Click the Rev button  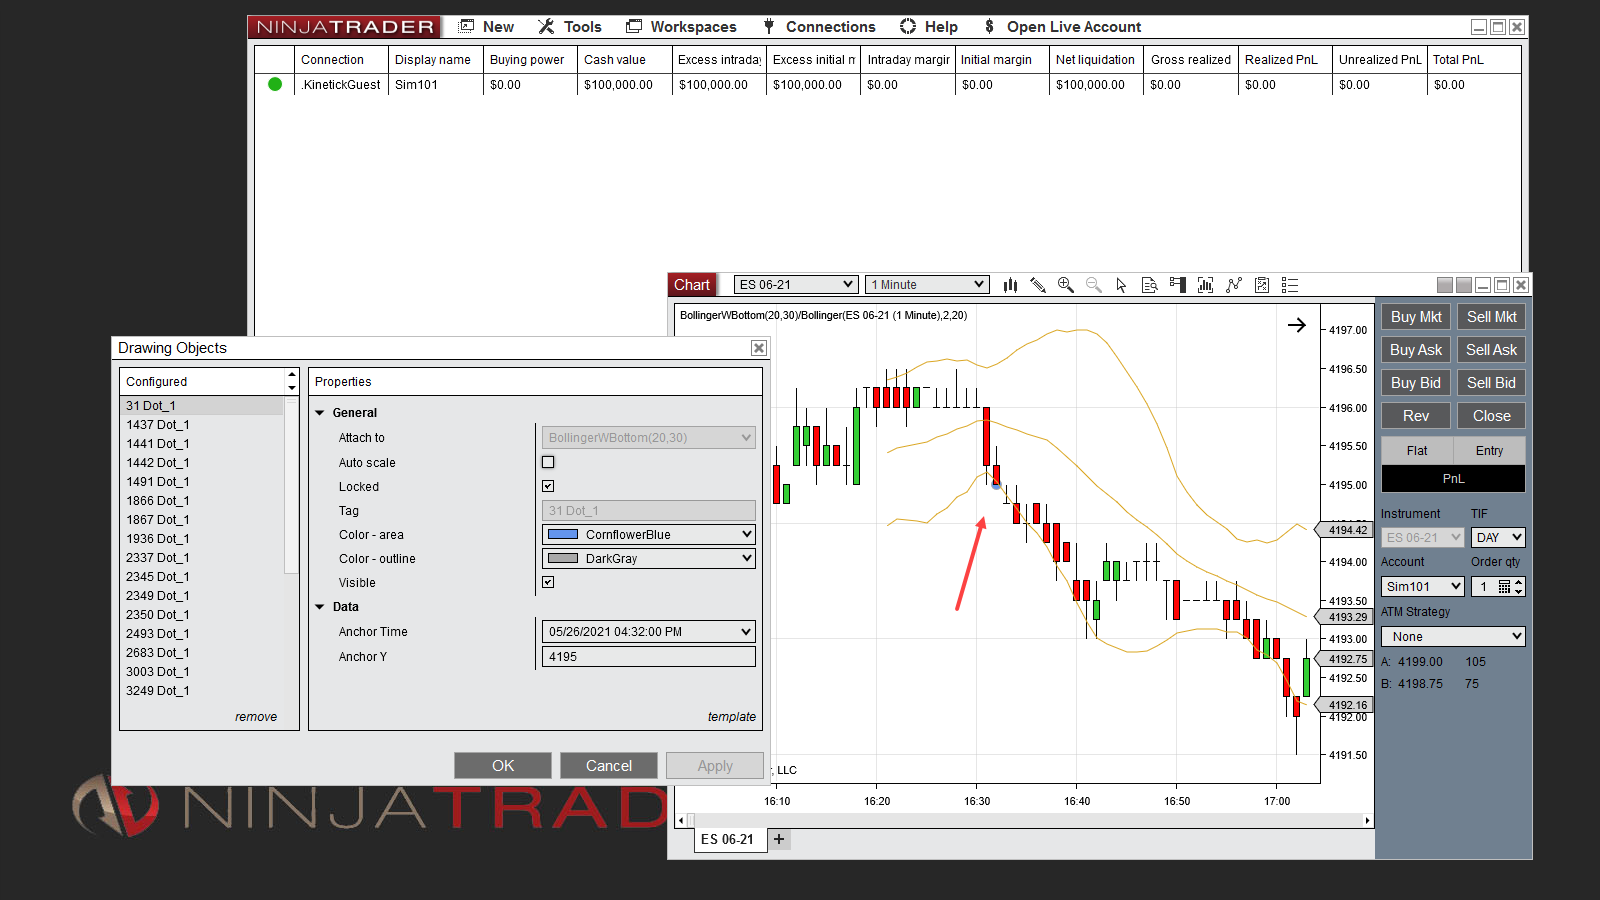(1416, 416)
